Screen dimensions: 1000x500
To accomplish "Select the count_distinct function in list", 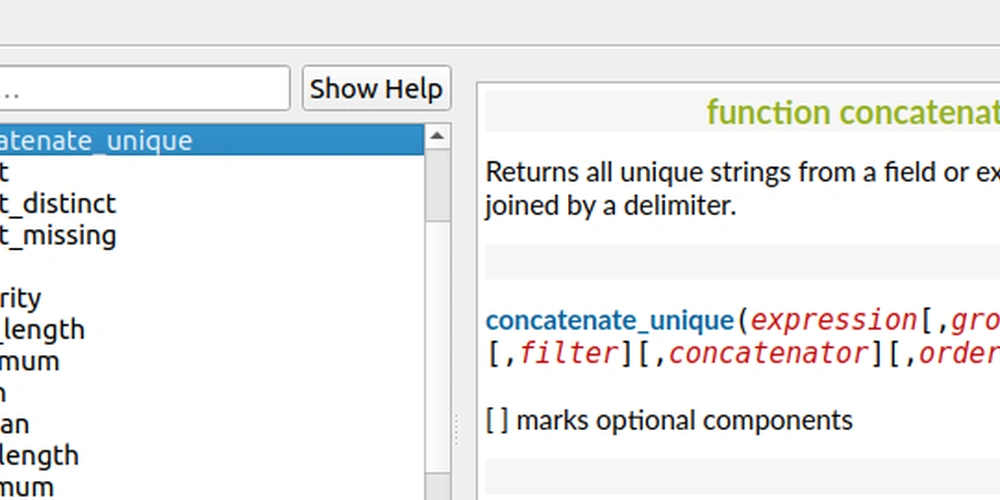I will (58, 204).
